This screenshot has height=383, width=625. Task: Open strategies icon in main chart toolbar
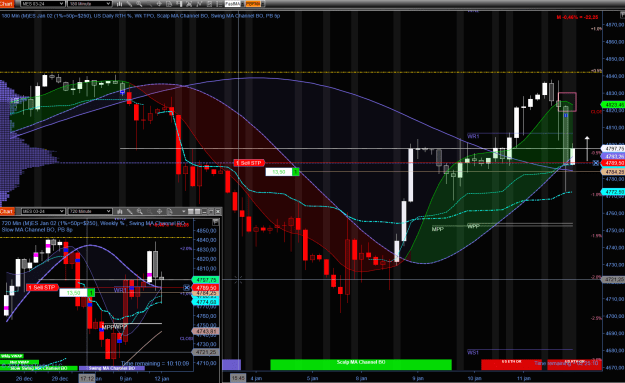pyautogui.click(x=209, y=4)
